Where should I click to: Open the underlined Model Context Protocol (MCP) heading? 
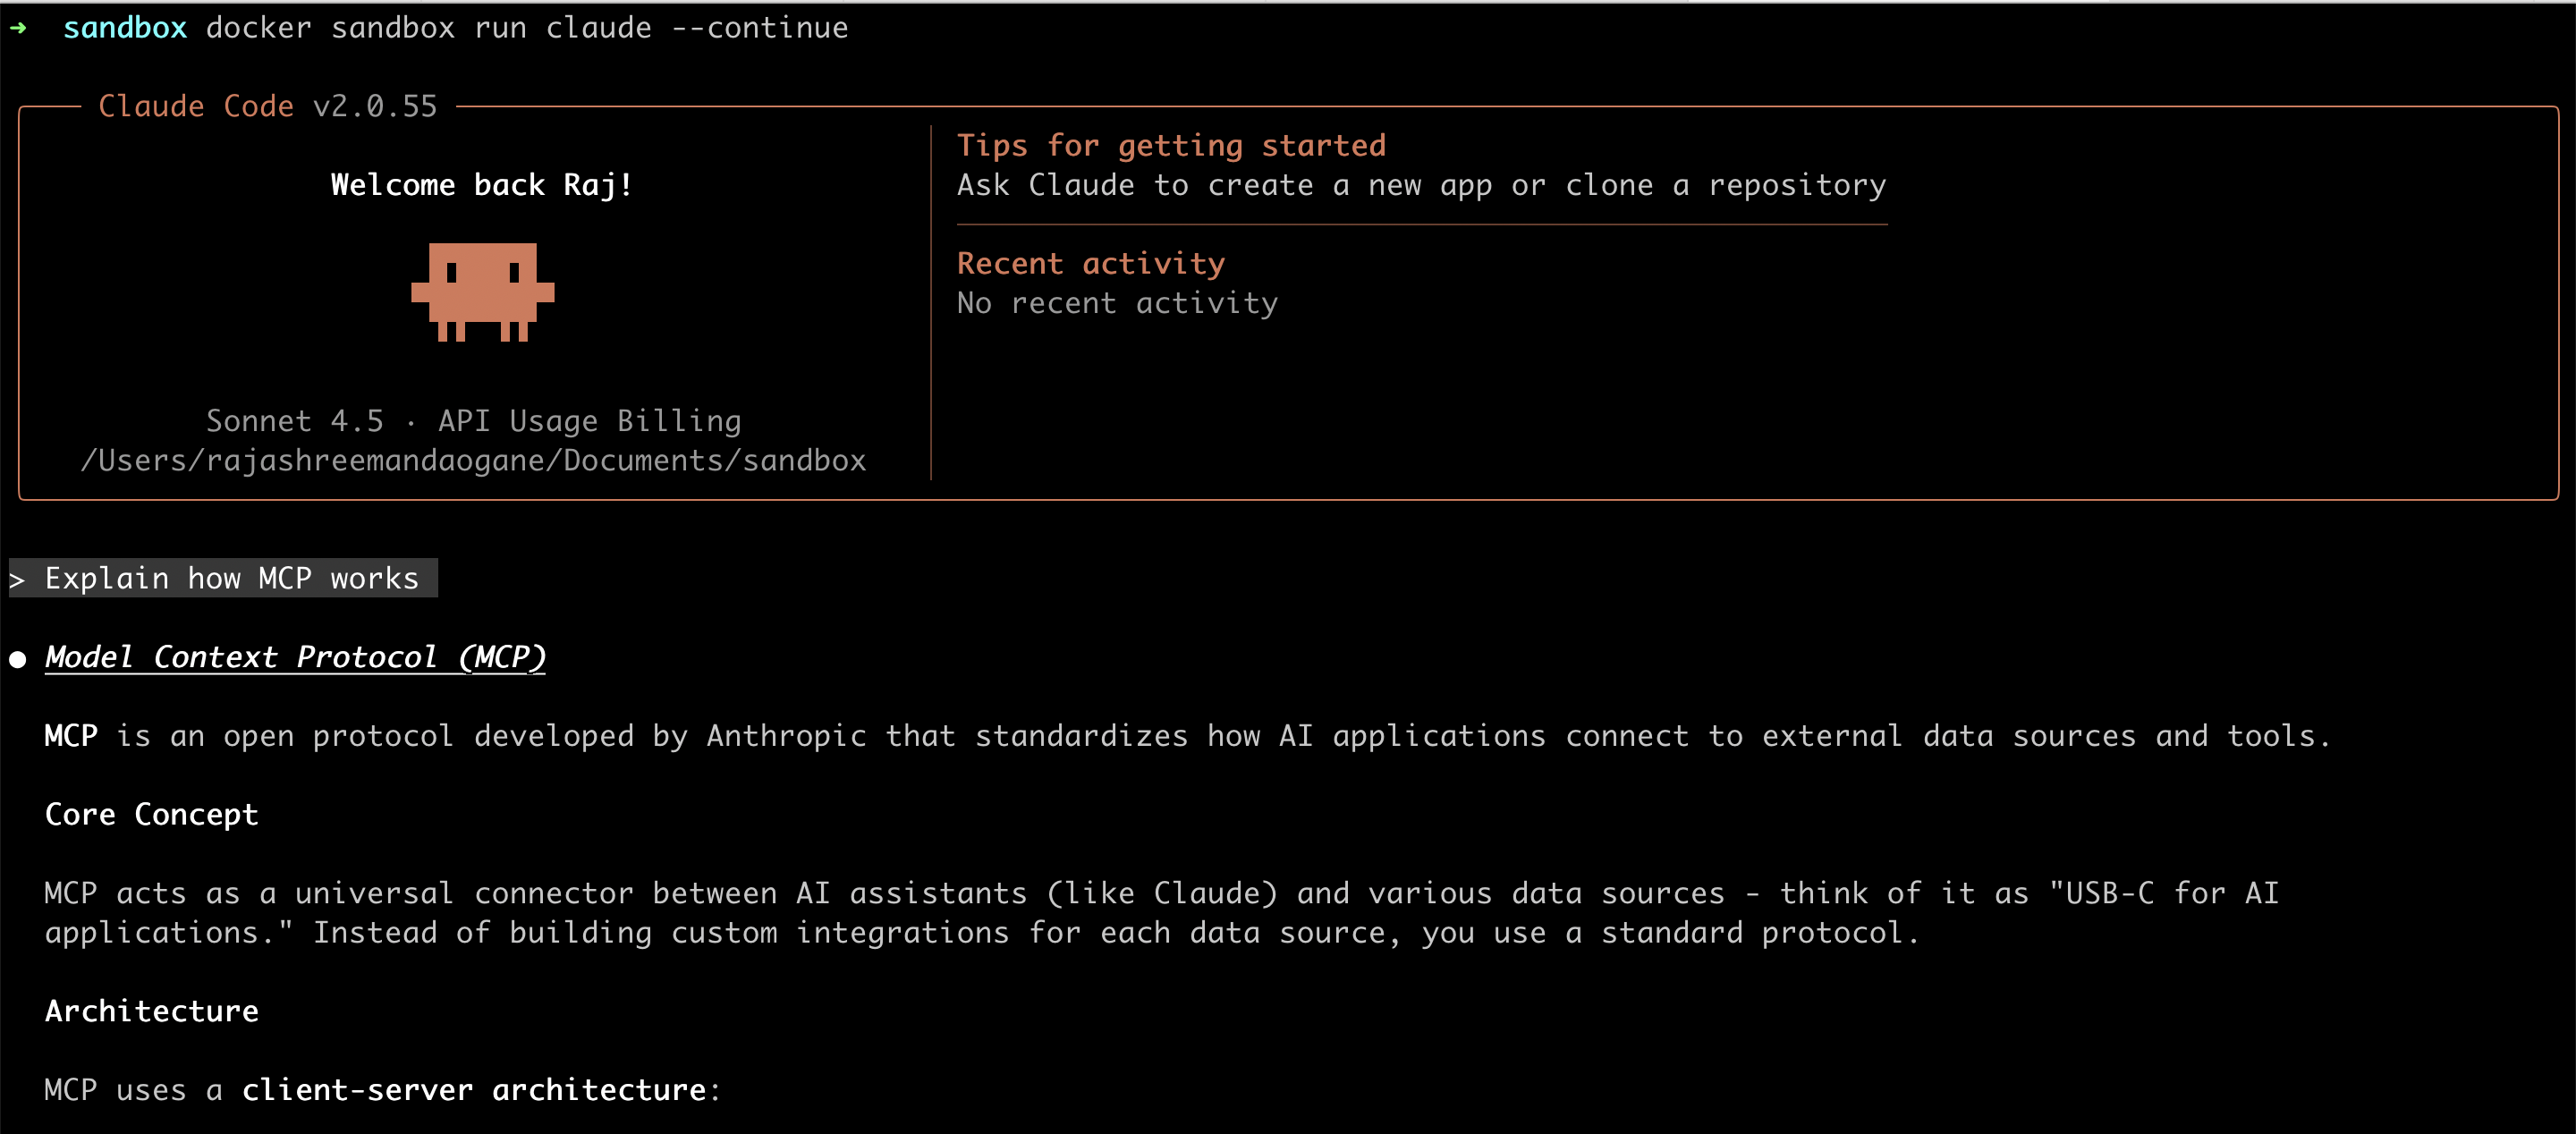(295, 657)
